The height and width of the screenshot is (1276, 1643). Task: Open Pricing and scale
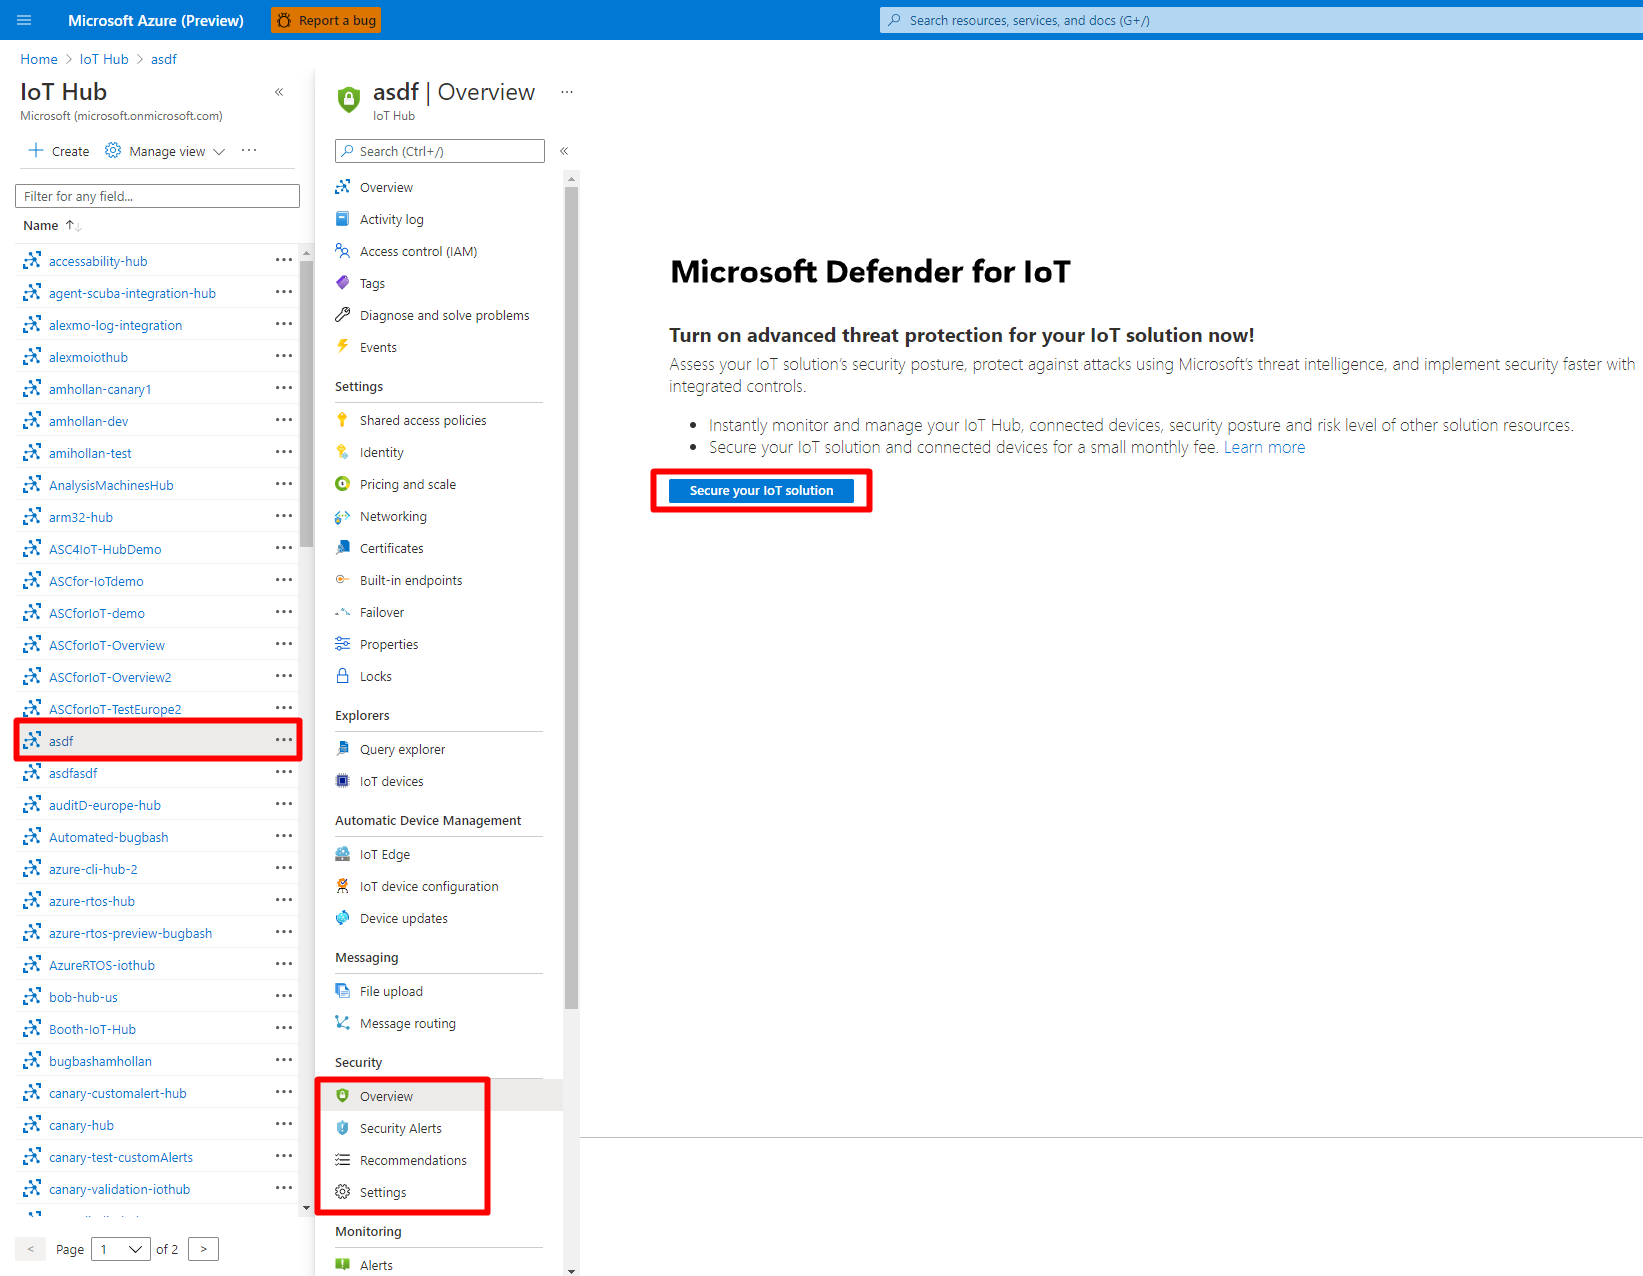click(406, 484)
